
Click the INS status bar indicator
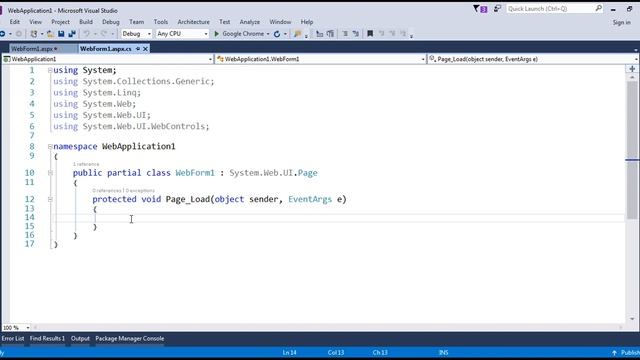coord(443,353)
